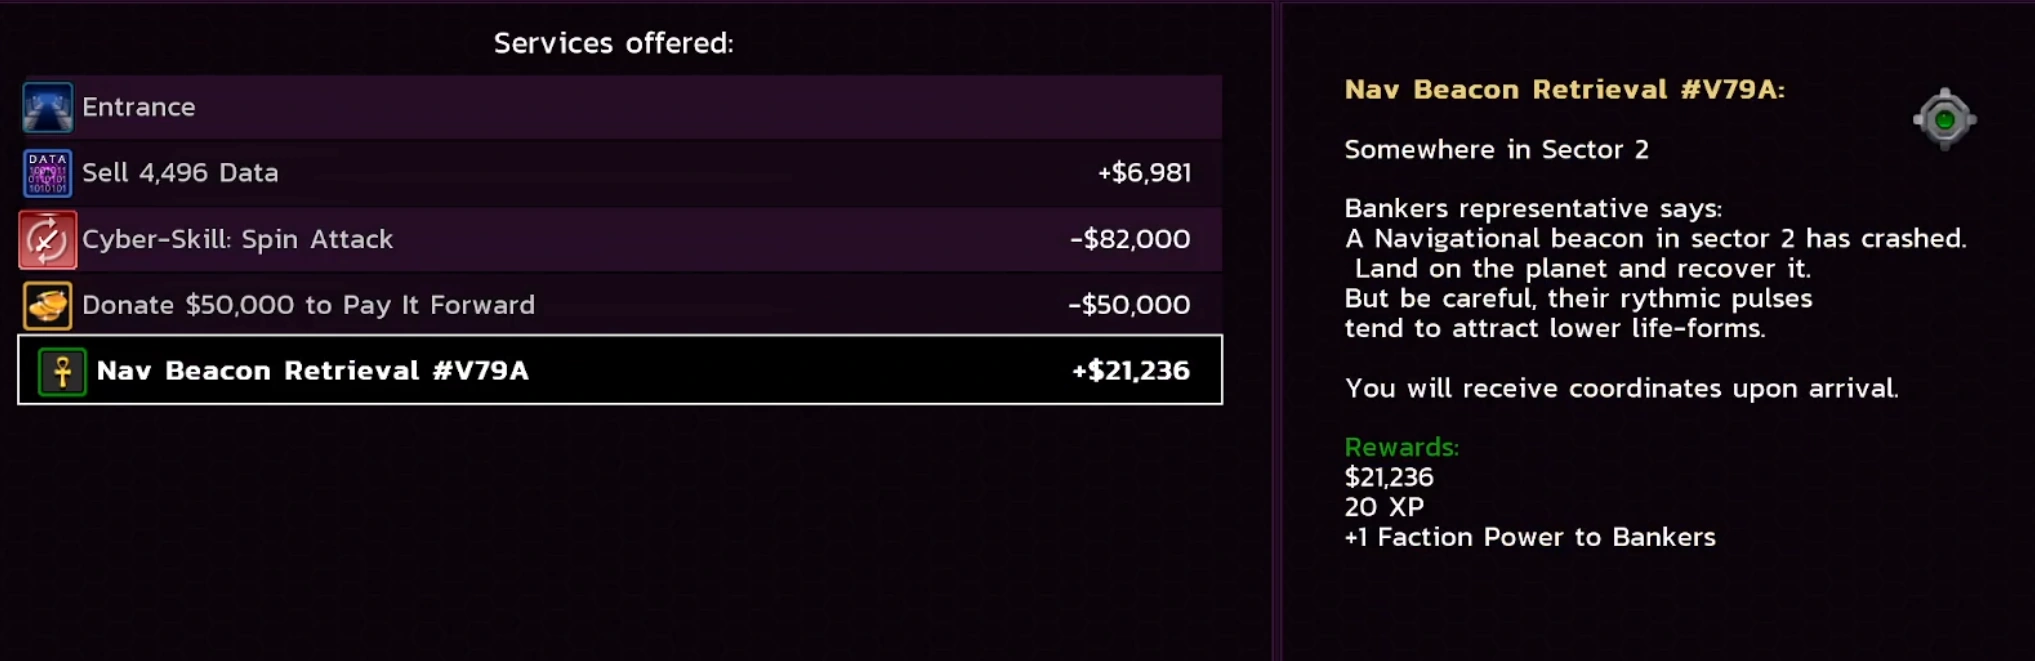Click the nav beacon icon in details panel
The height and width of the screenshot is (661, 2035).
pos(1944,120)
